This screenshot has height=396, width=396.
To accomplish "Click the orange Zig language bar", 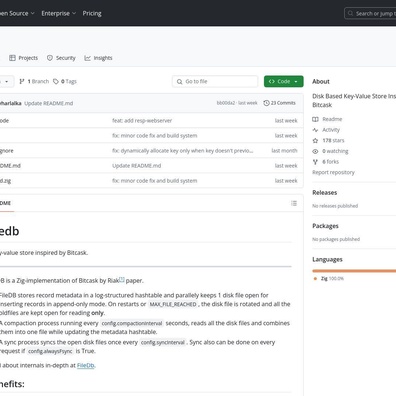I will click(354, 271).
